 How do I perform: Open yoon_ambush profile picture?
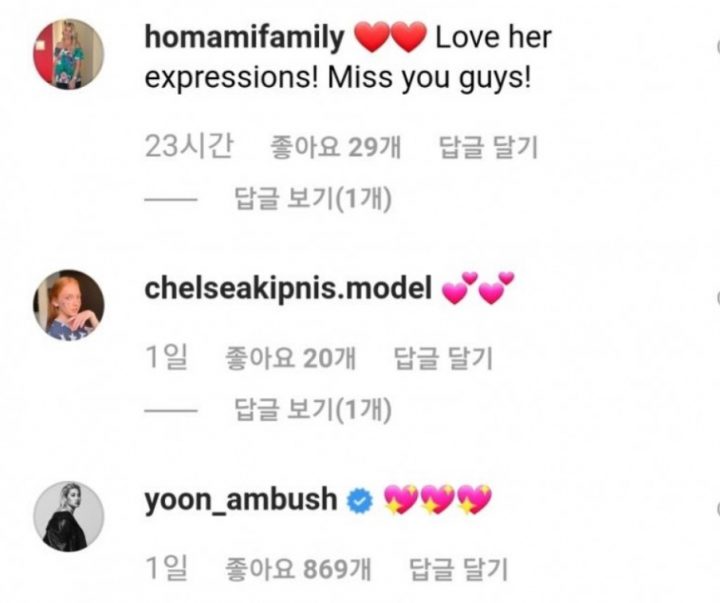[68, 516]
